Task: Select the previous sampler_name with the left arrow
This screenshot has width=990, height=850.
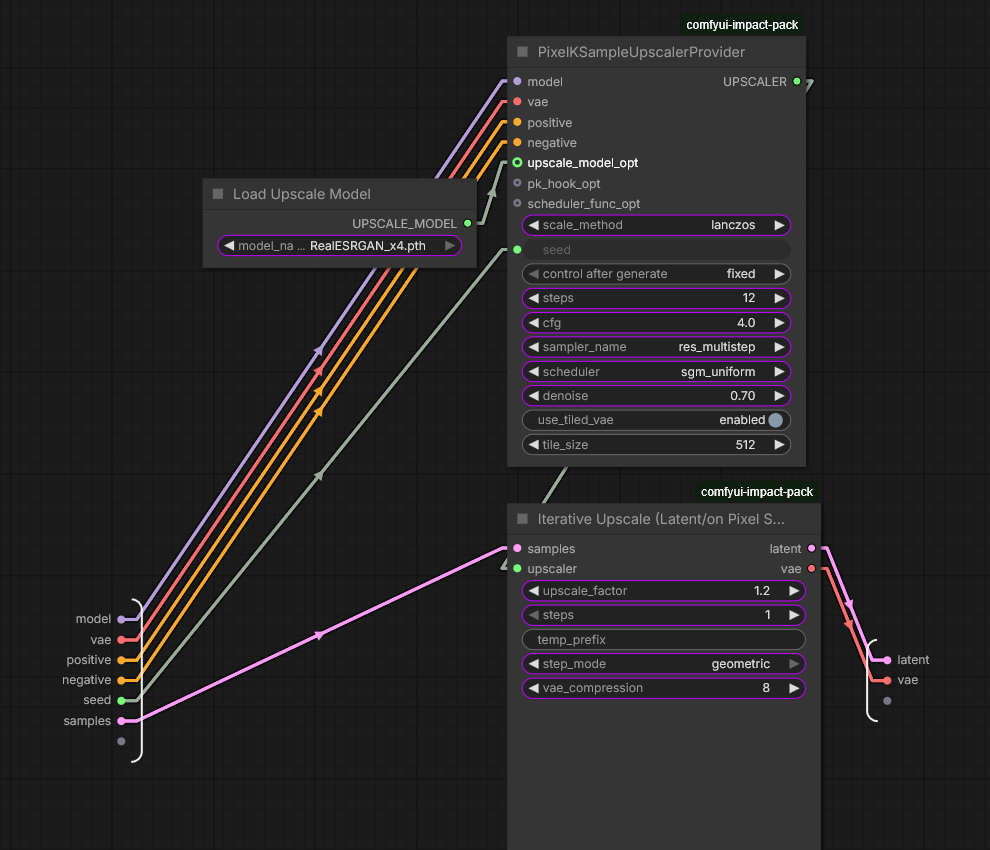Action: click(534, 347)
